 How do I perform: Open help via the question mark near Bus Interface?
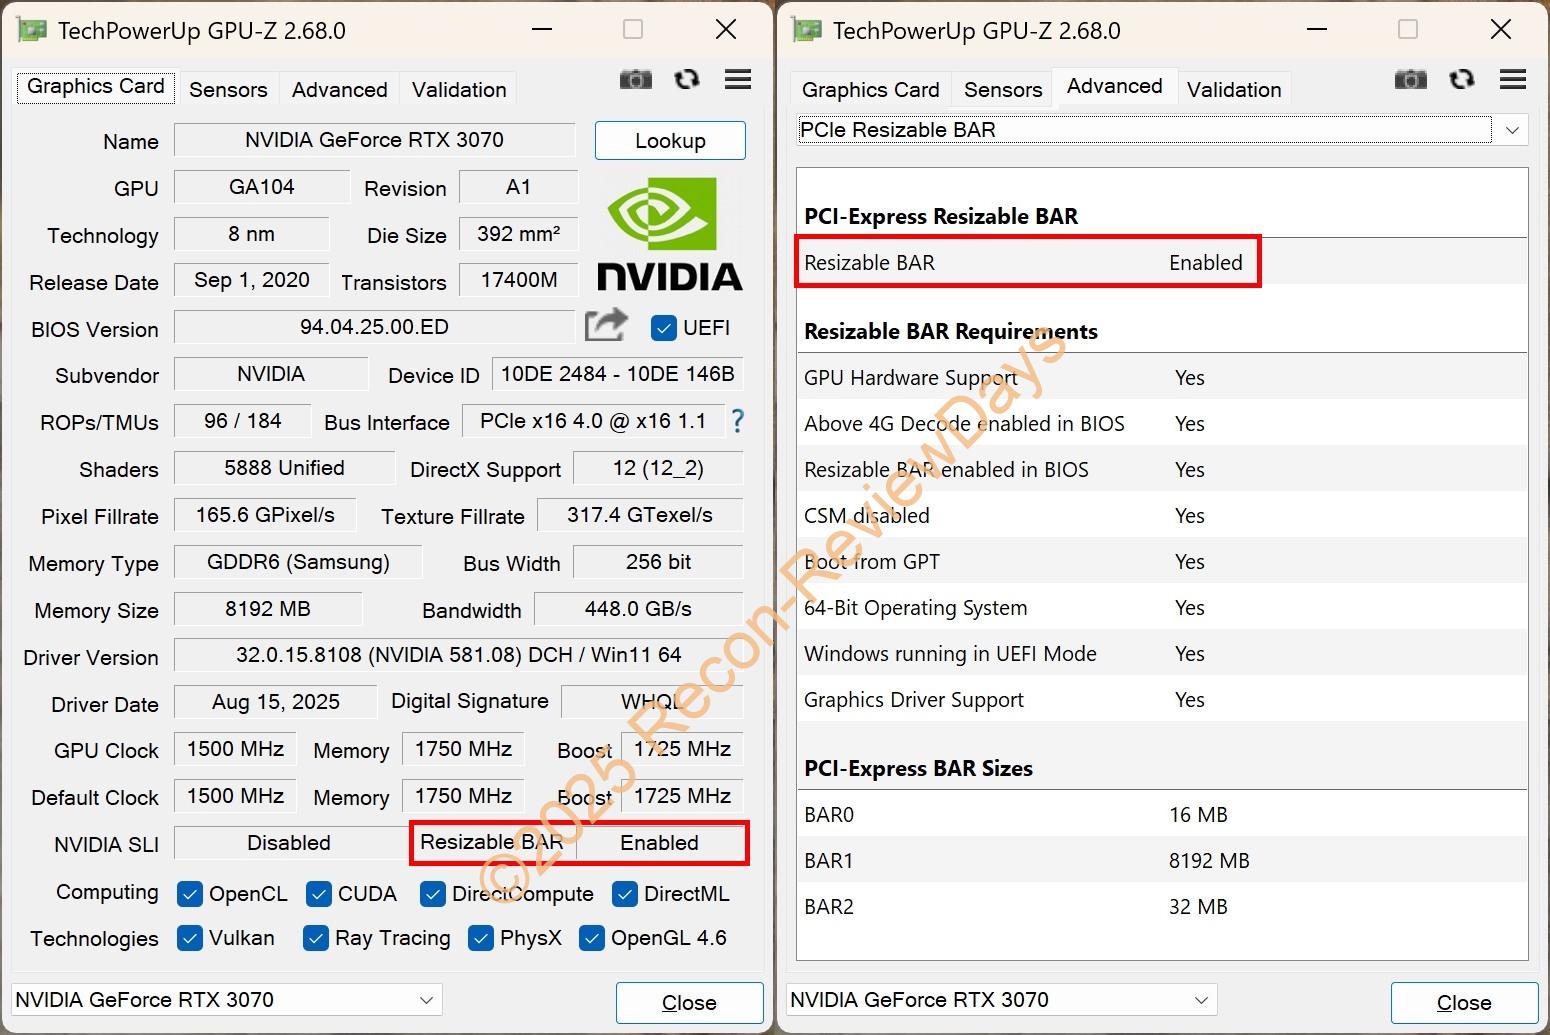737,421
